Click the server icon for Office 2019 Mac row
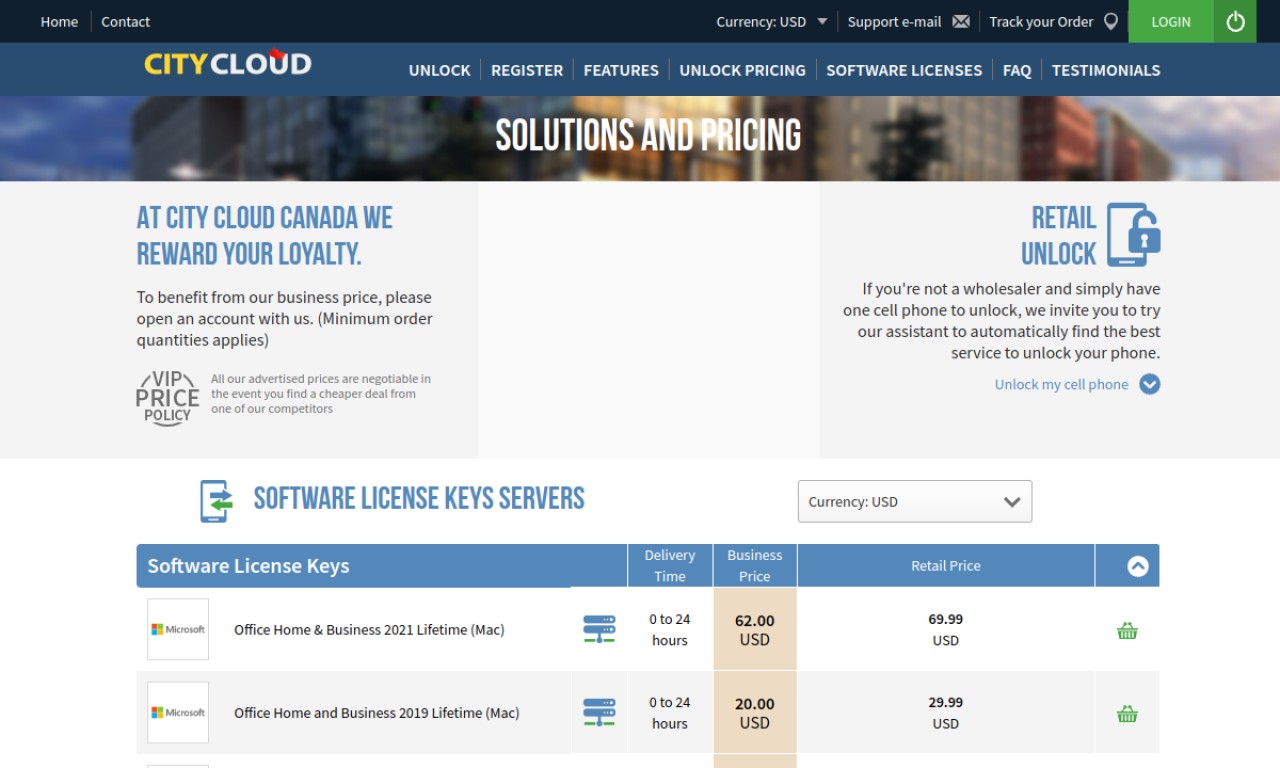The height and width of the screenshot is (768, 1280). point(599,712)
